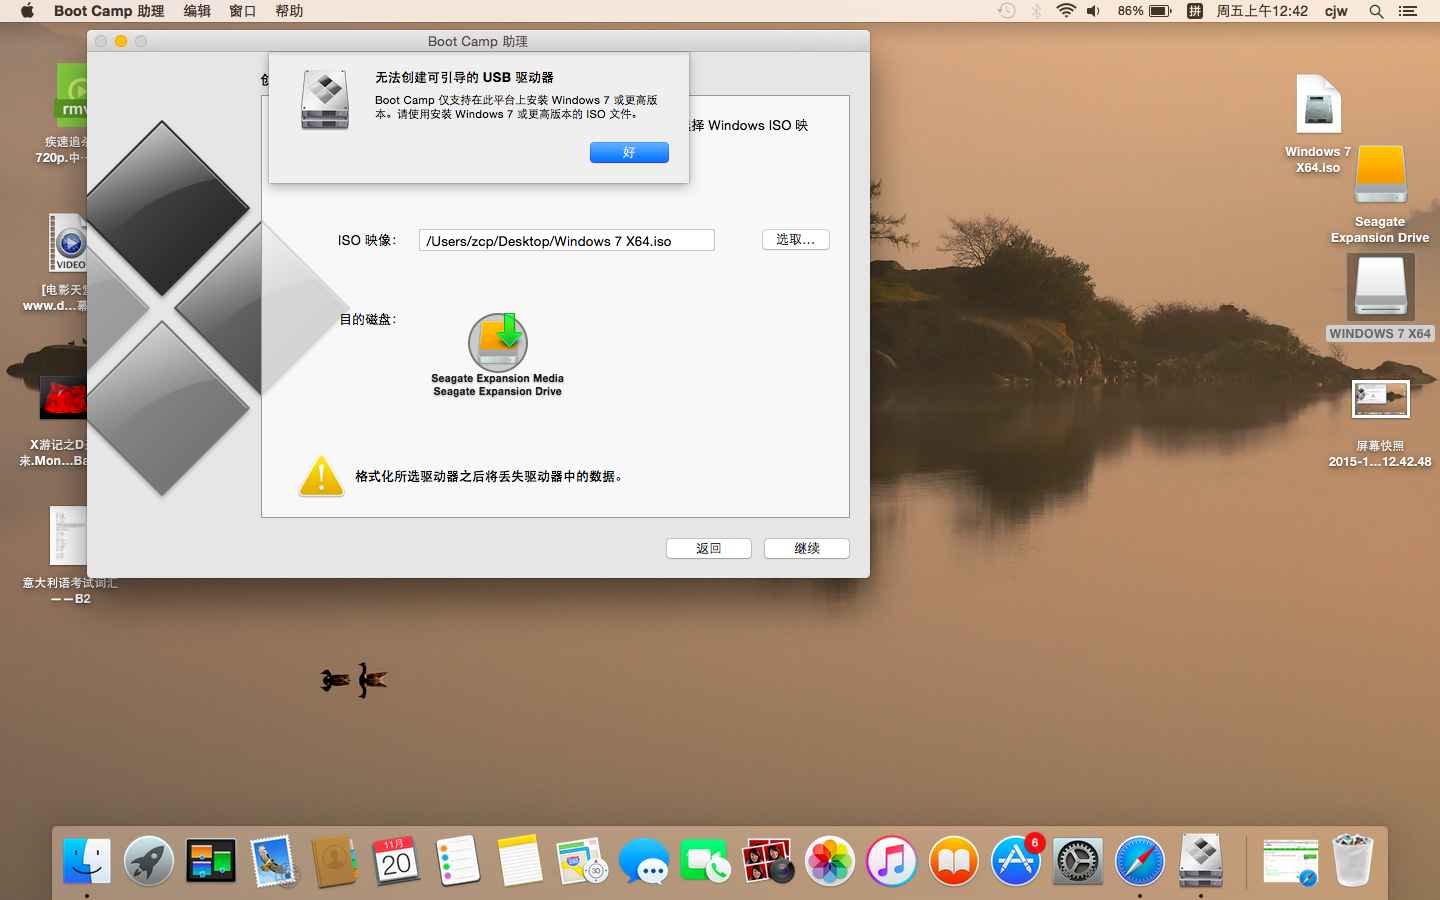The image size is (1440, 900).
Task: Open the cjw user menu
Action: (1336, 11)
